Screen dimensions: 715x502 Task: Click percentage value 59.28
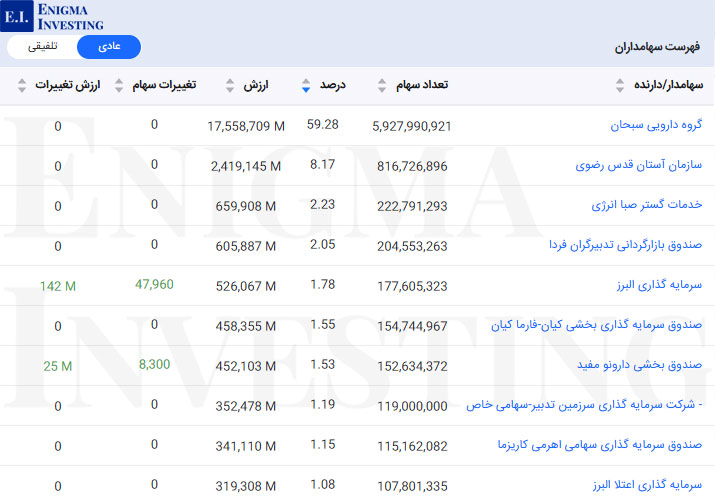(x=322, y=124)
